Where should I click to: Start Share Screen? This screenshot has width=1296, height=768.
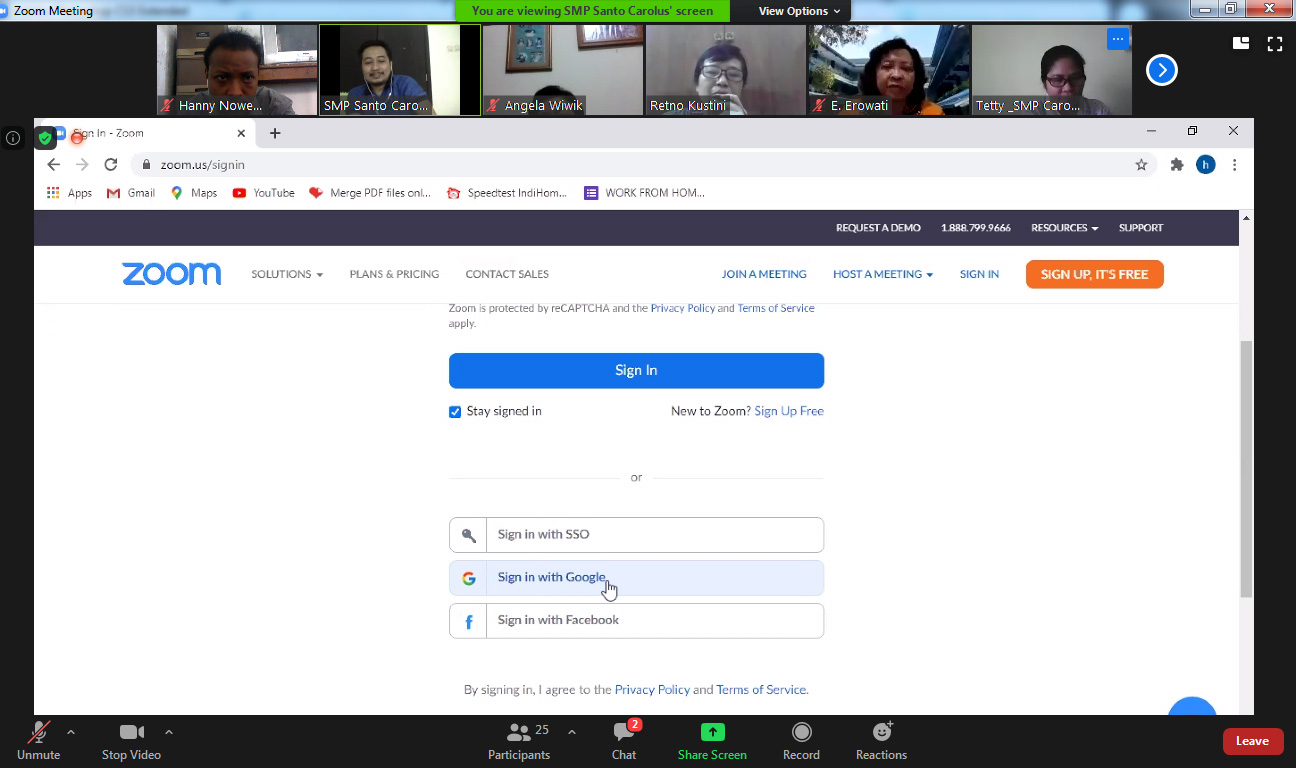coord(712,741)
